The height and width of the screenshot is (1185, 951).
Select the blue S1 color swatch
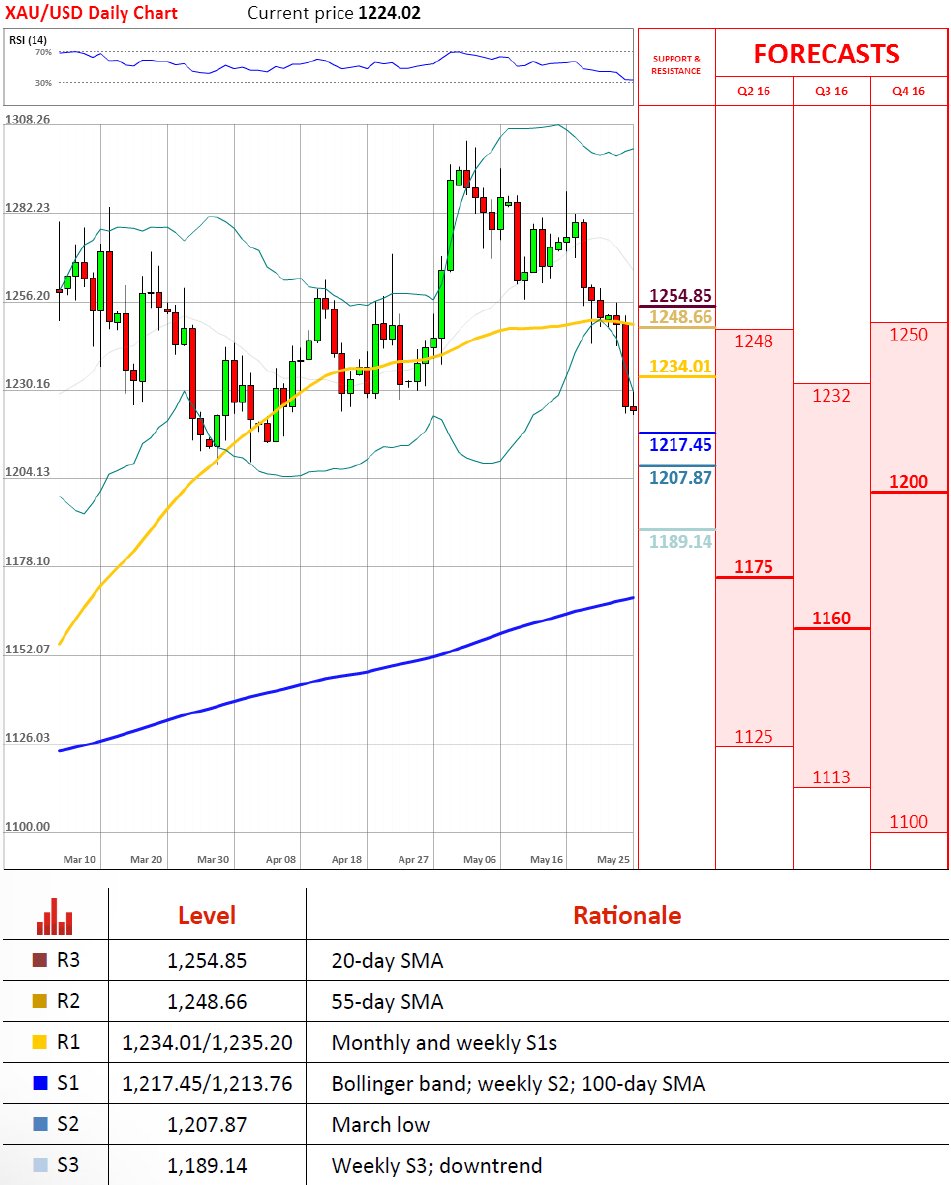40,1083
